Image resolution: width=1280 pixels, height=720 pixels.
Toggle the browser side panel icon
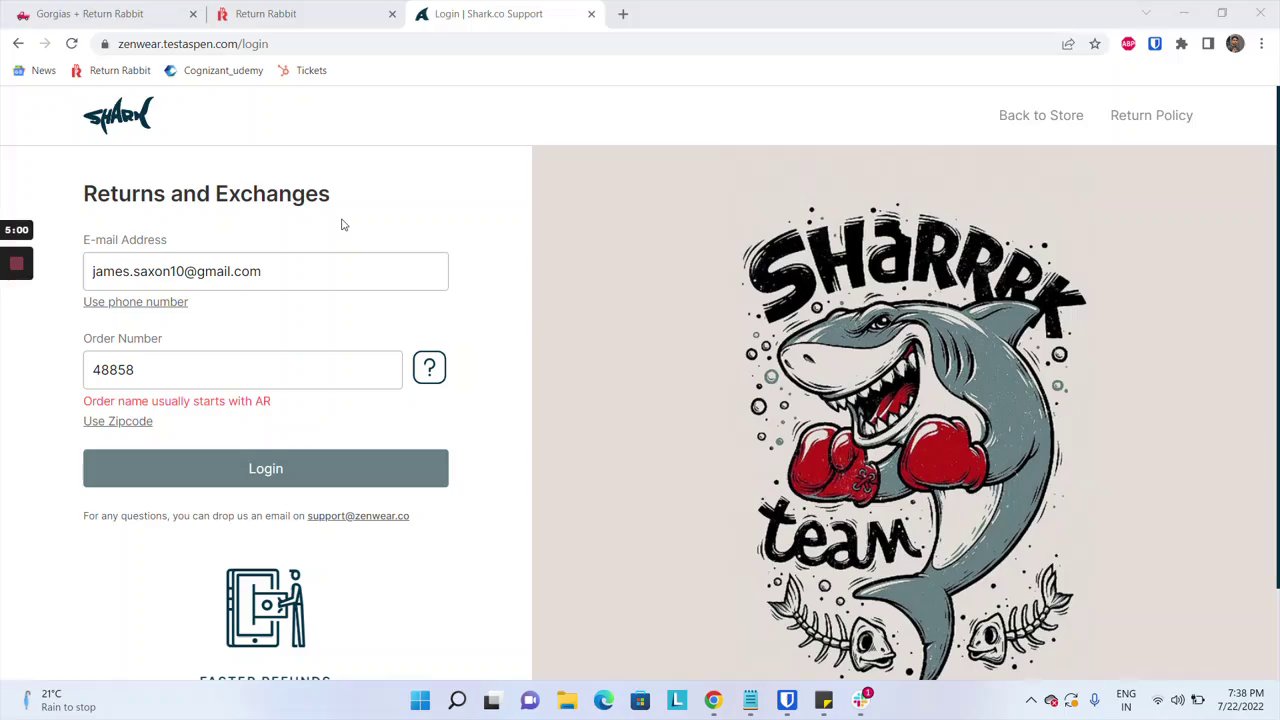[1208, 44]
